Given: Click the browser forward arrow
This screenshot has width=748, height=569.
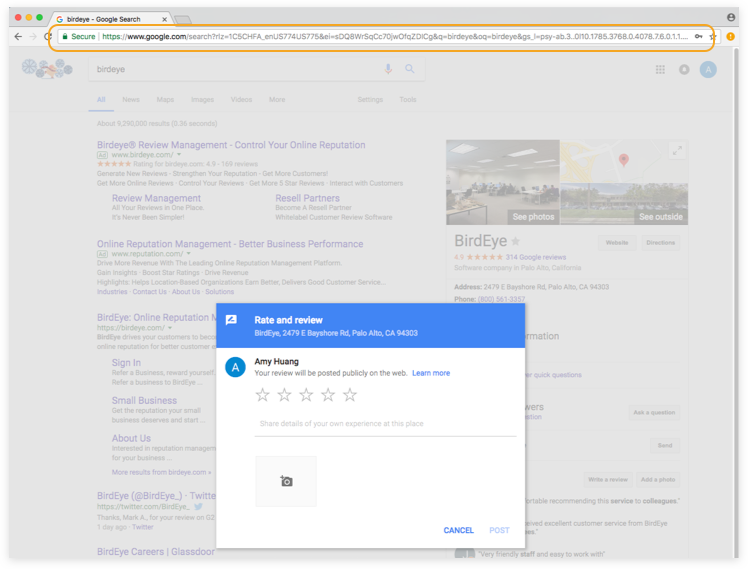Looking at the screenshot, I should [x=33, y=36].
